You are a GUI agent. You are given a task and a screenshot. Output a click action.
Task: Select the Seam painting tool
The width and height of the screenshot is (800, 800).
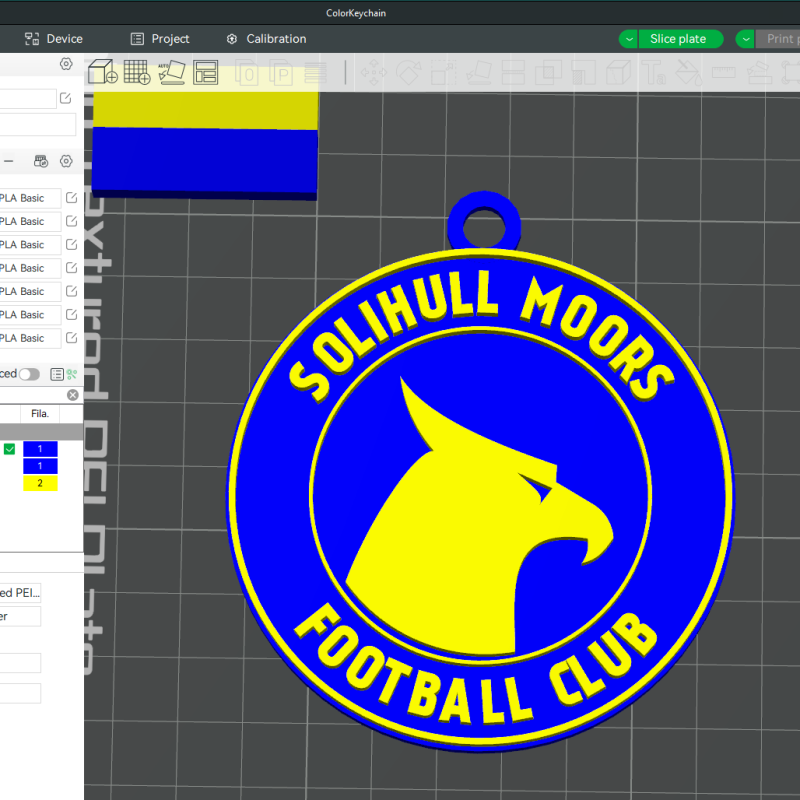pyautogui.click(x=618, y=73)
